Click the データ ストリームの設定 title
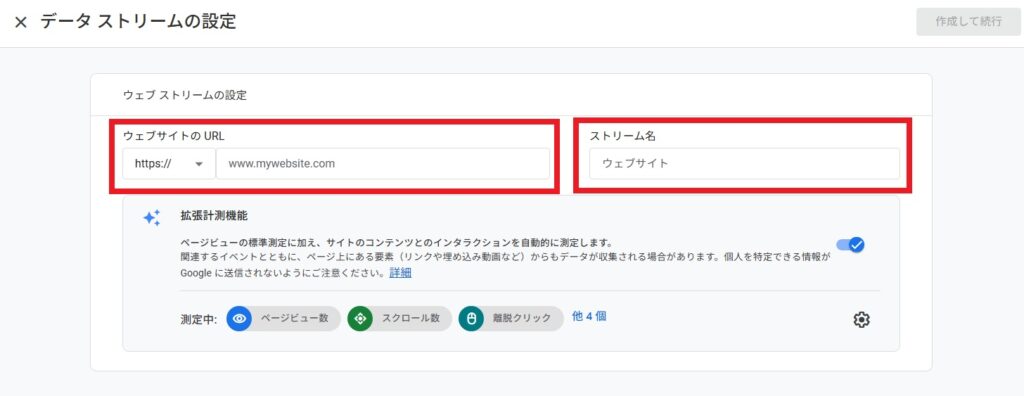Screen dimensions: 1024x396 point(138,22)
